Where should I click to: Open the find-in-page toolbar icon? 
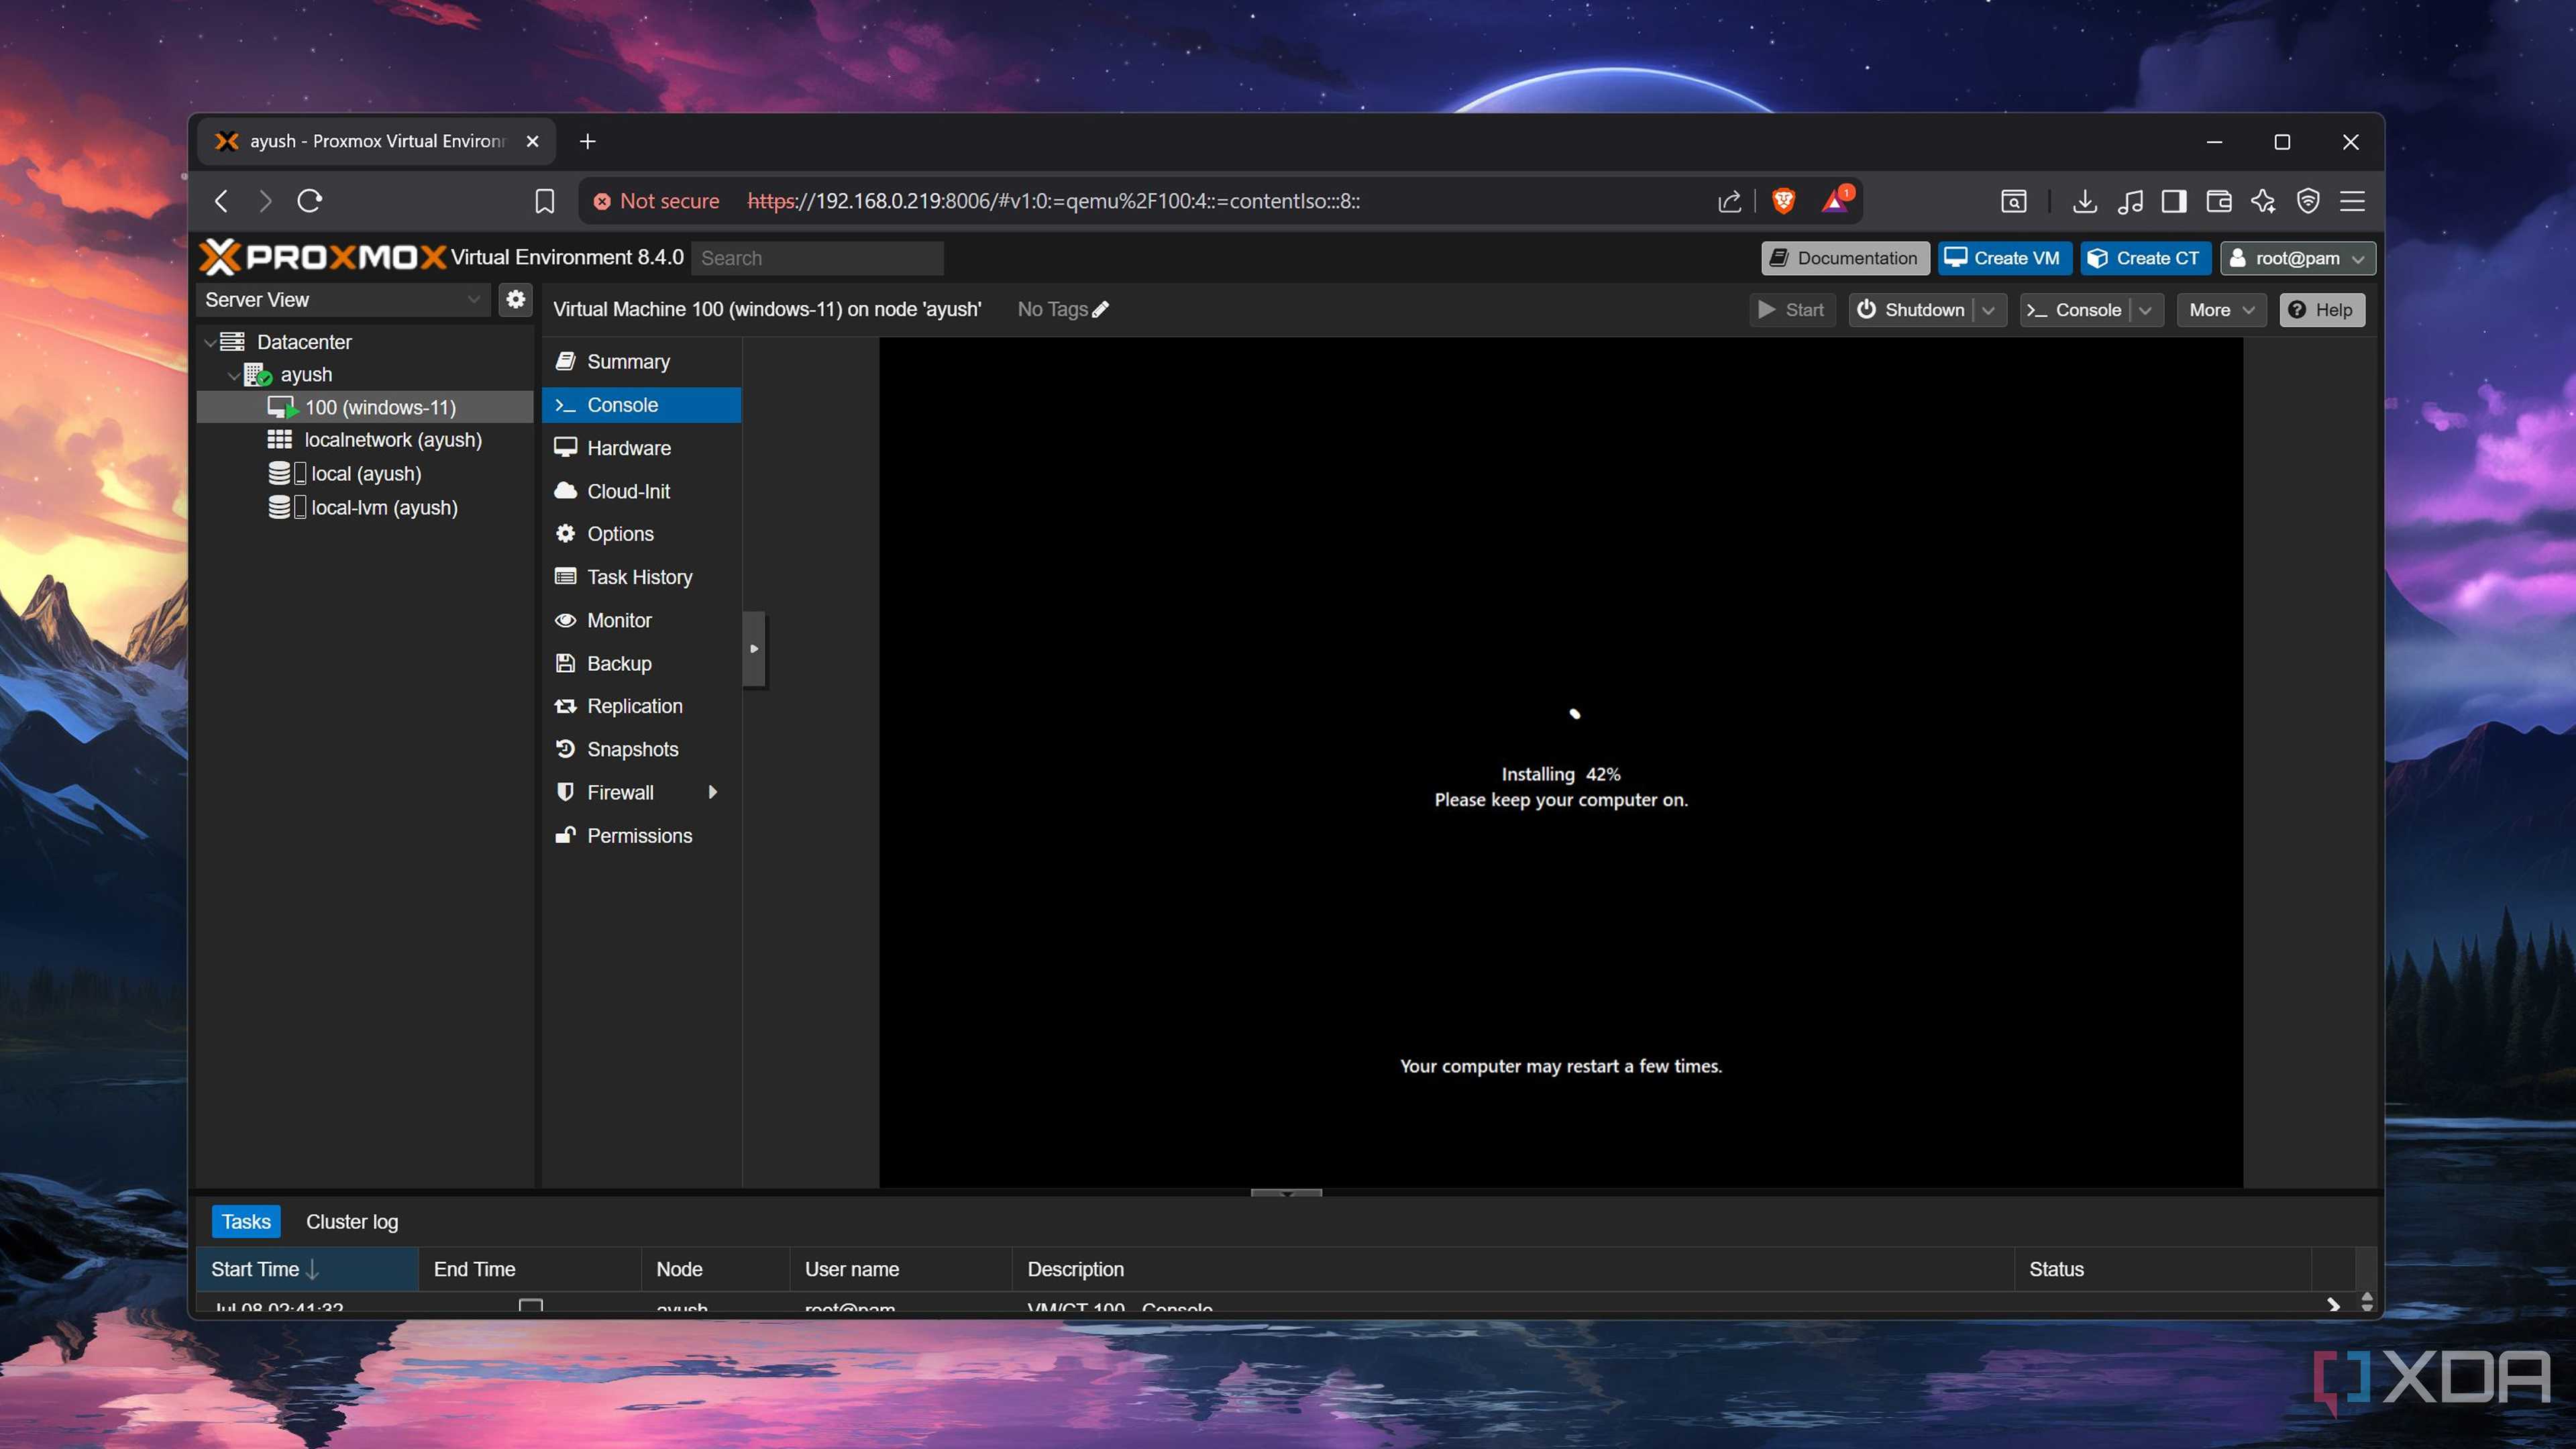pyautogui.click(x=2014, y=201)
